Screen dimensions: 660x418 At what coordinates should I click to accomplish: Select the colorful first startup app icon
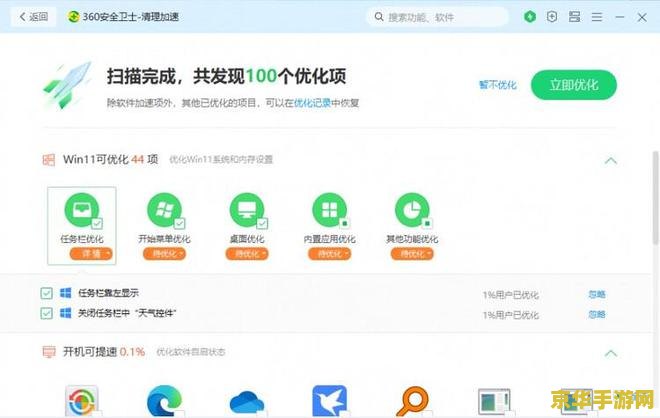pos(82,401)
